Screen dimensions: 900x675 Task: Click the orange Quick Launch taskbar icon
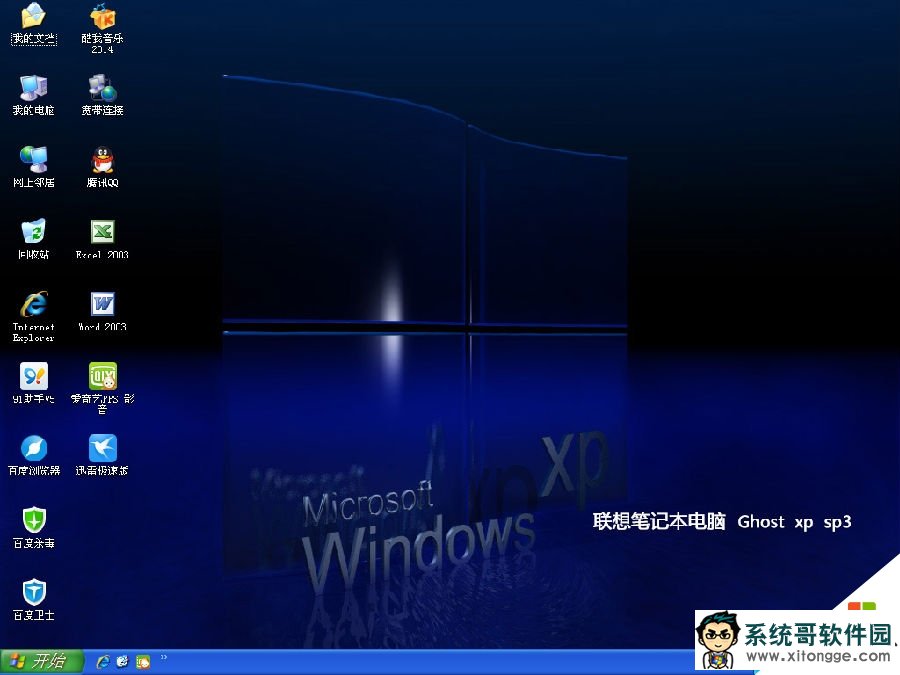coord(143,661)
